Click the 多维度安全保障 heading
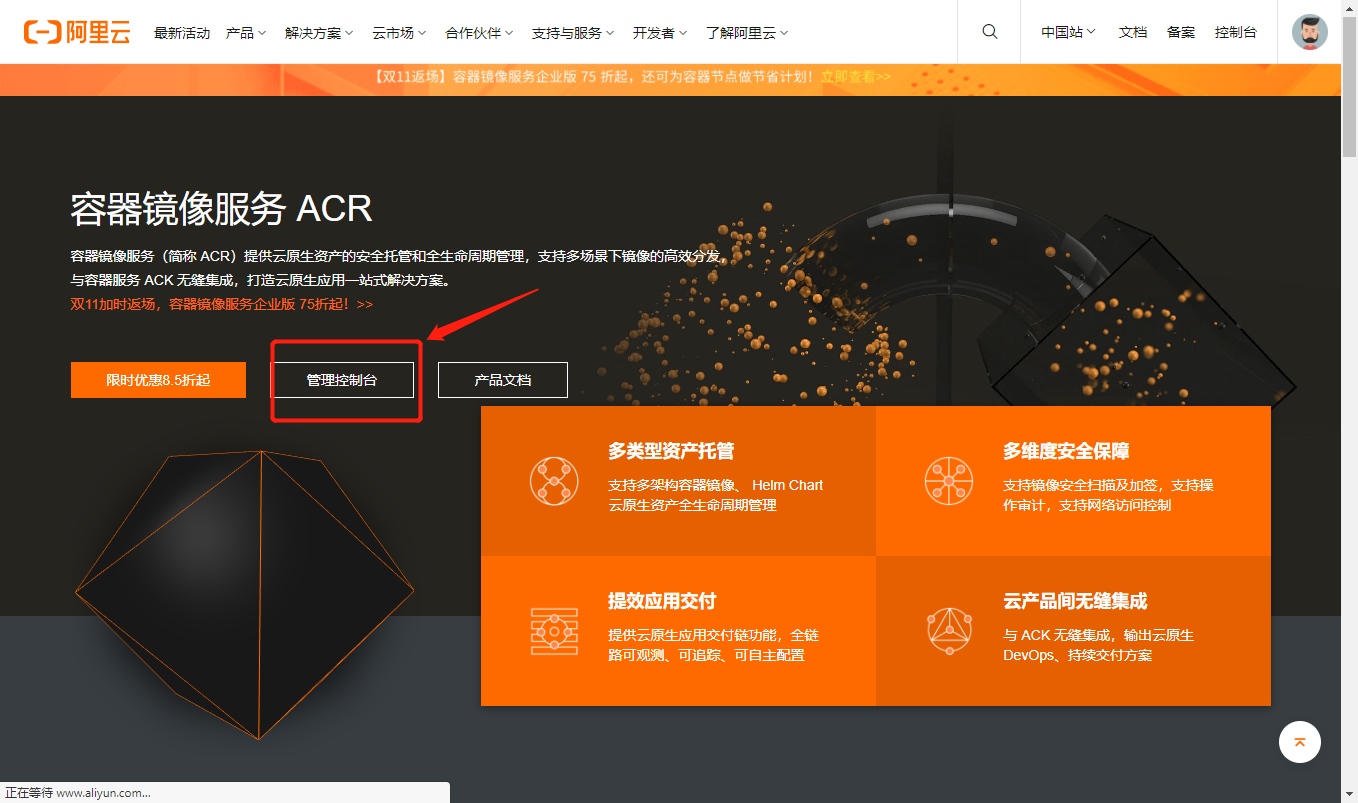Viewport: 1358px width, 803px height. [1066, 451]
